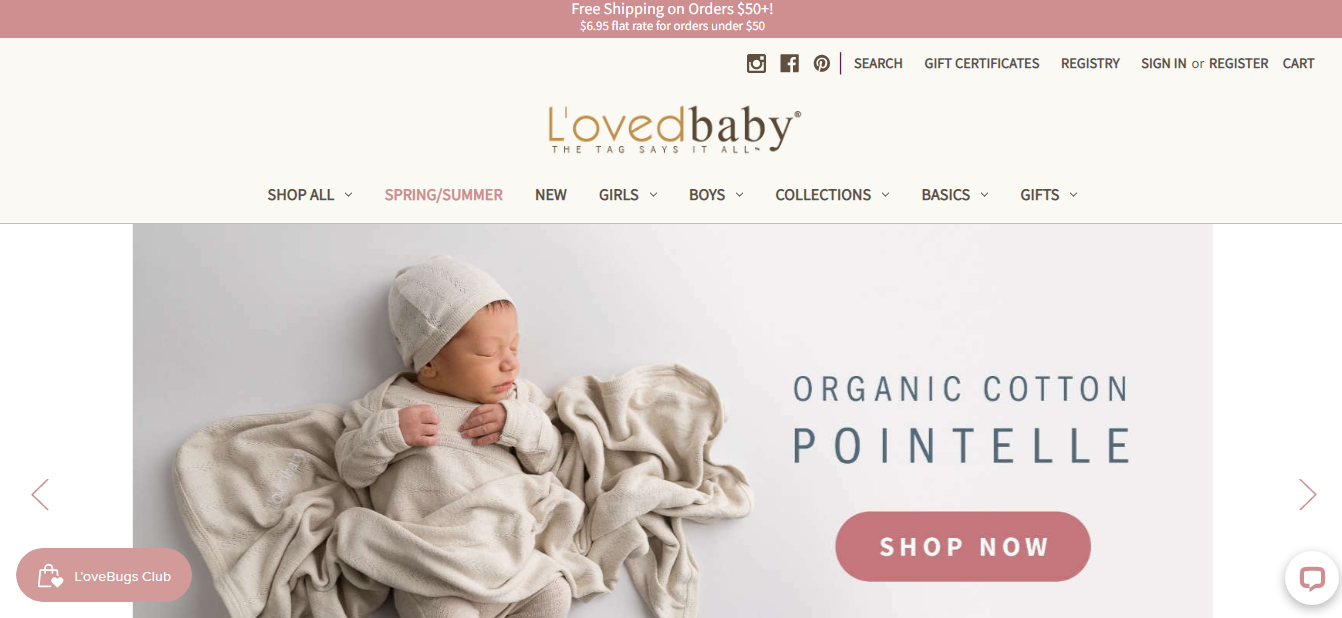Click the Search link in header

click(x=878, y=63)
